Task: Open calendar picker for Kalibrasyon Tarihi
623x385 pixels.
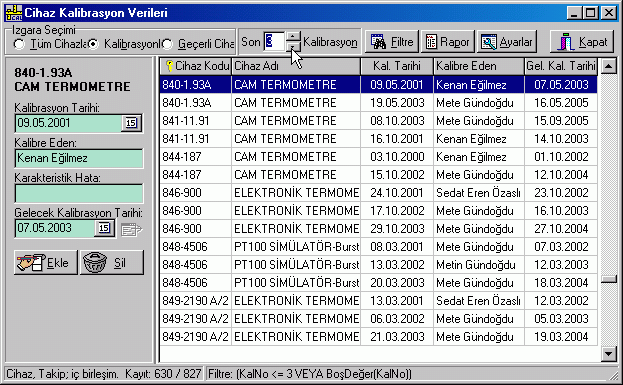Action: click(x=131, y=123)
